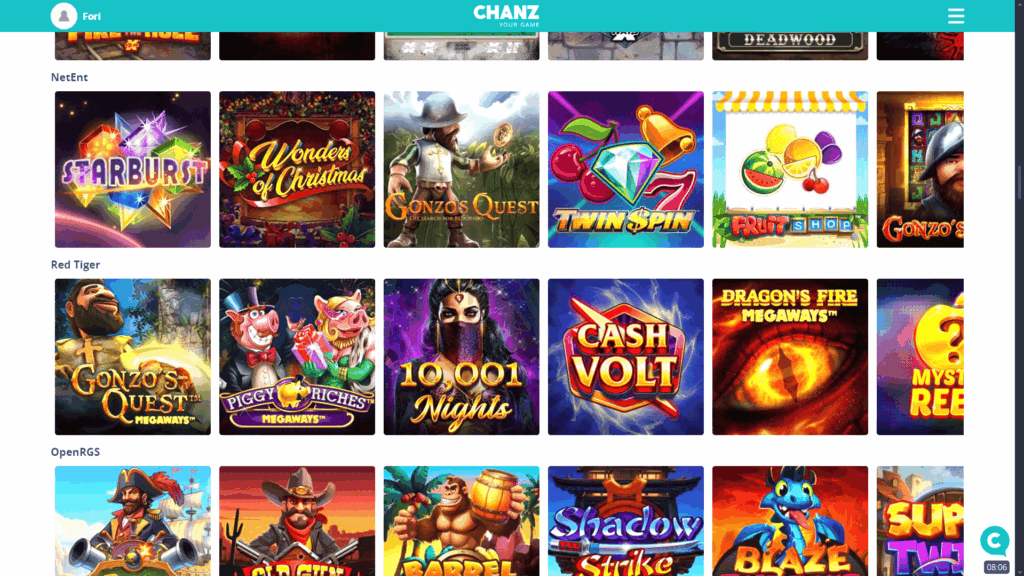Click the Fori username label
Image resolution: width=1024 pixels, height=576 pixels.
point(91,16)
